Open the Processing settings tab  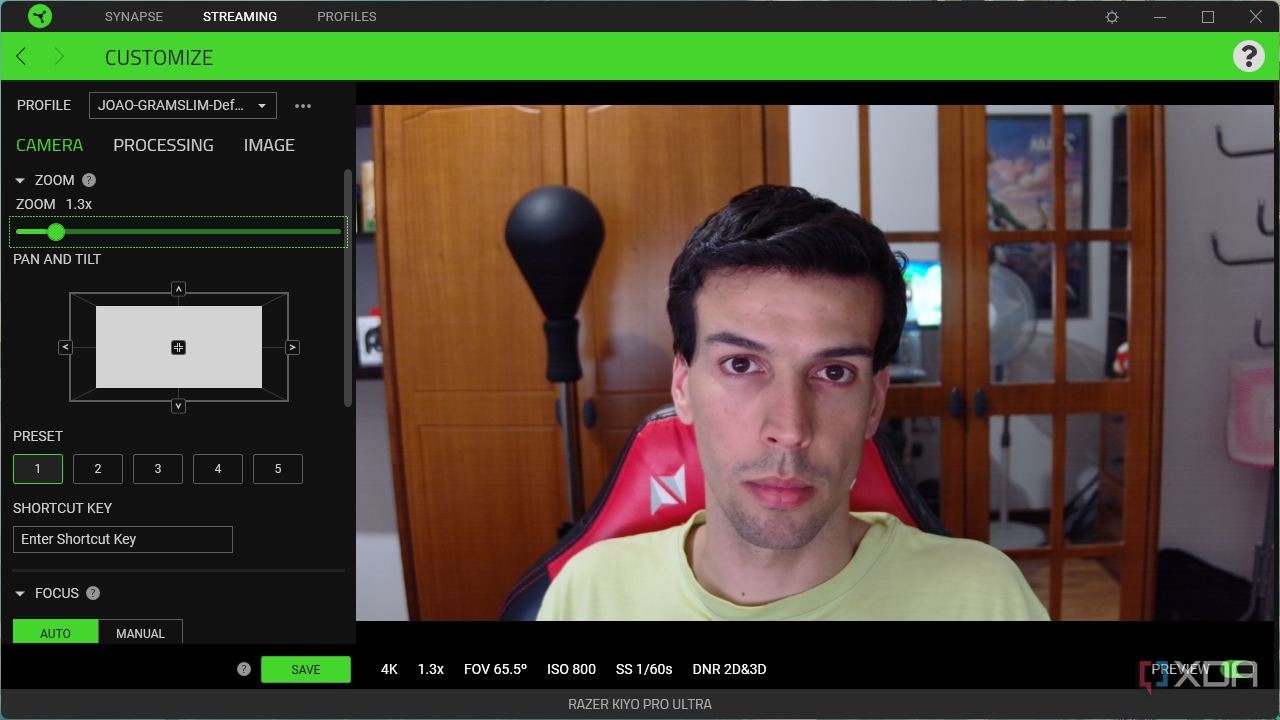pos(163,145)
